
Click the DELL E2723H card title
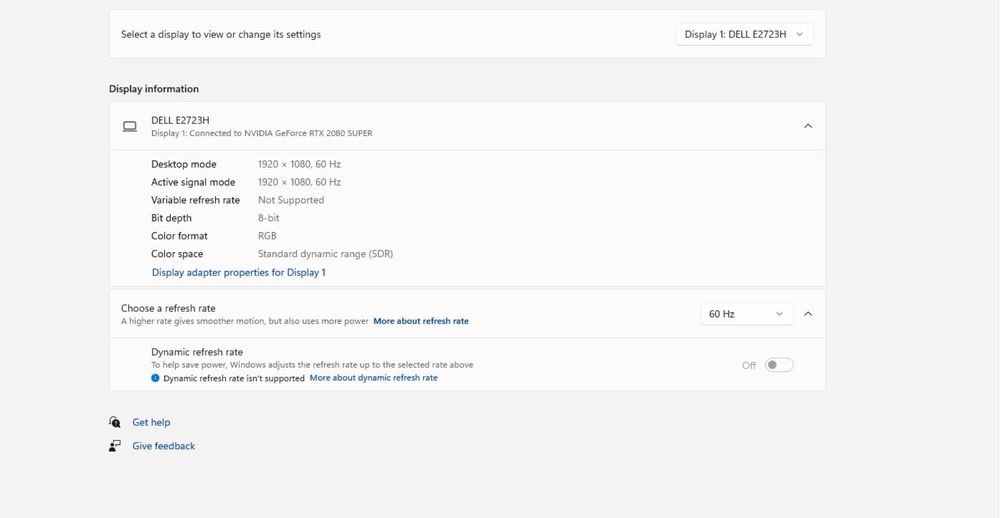click(x=180, y=120)
